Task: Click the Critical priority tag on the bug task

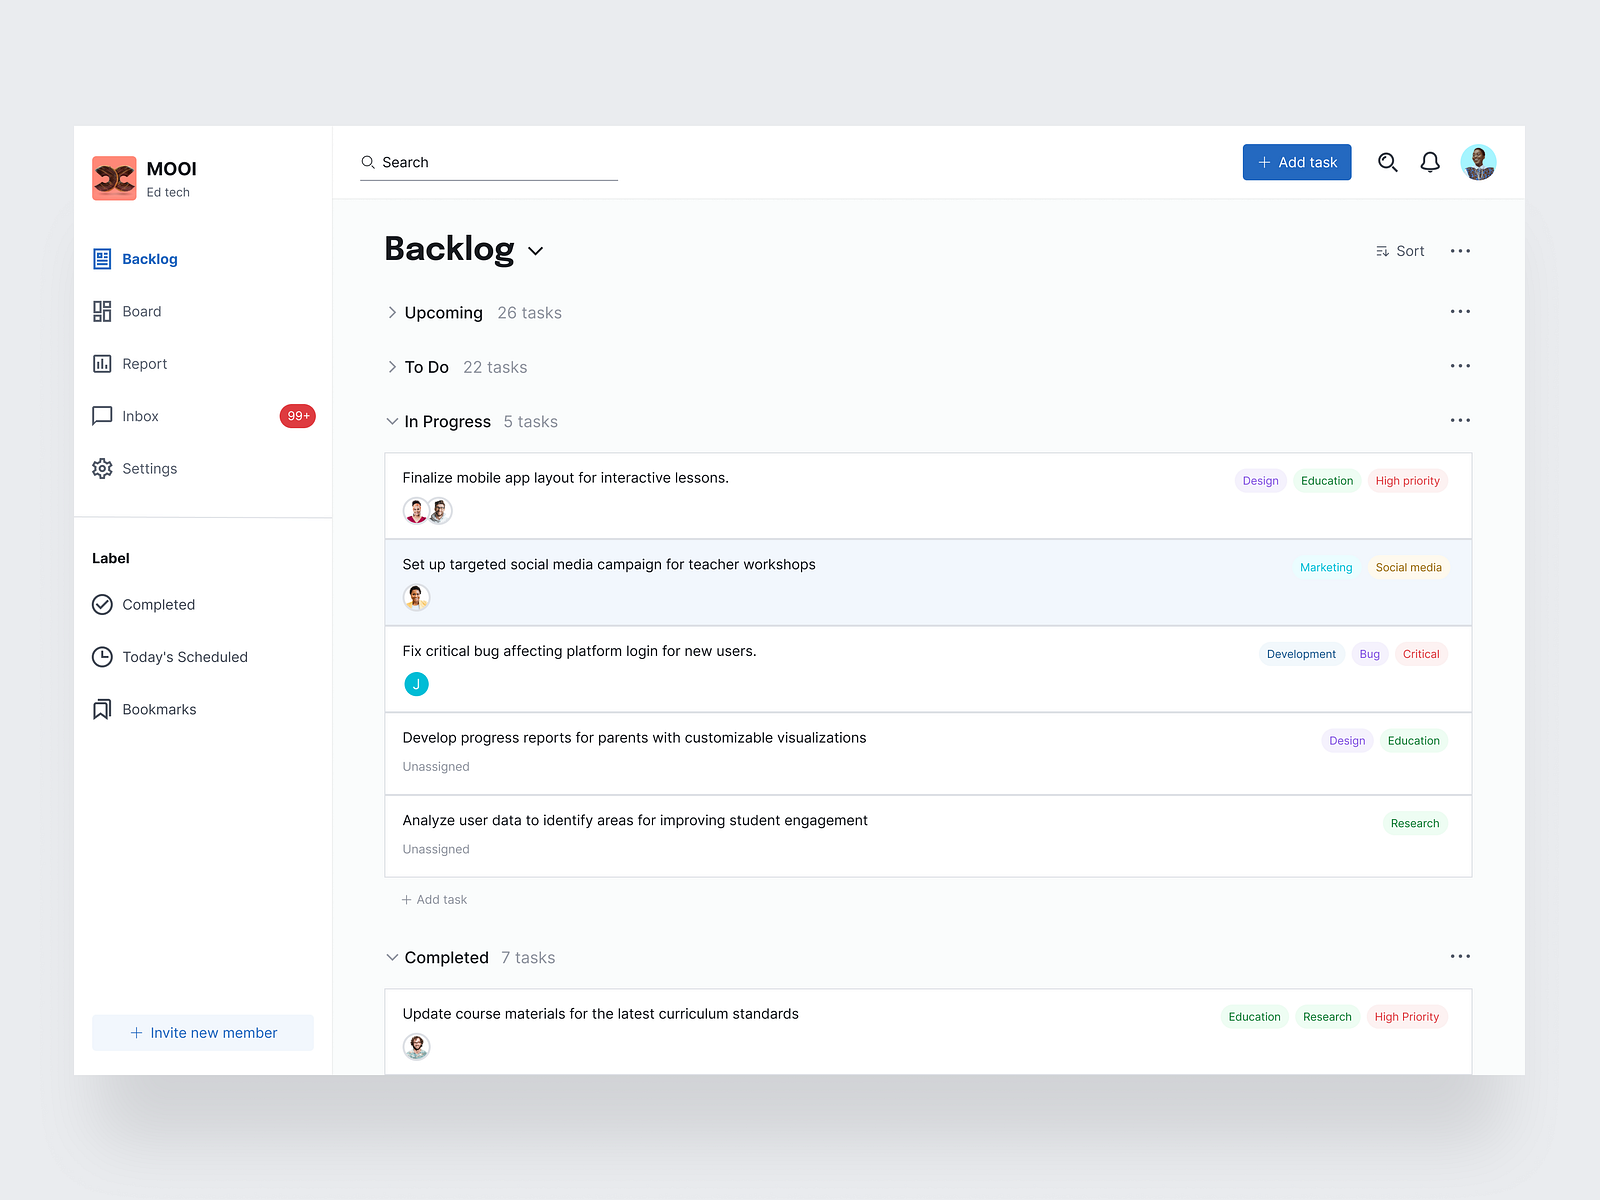Action: 1421,654
